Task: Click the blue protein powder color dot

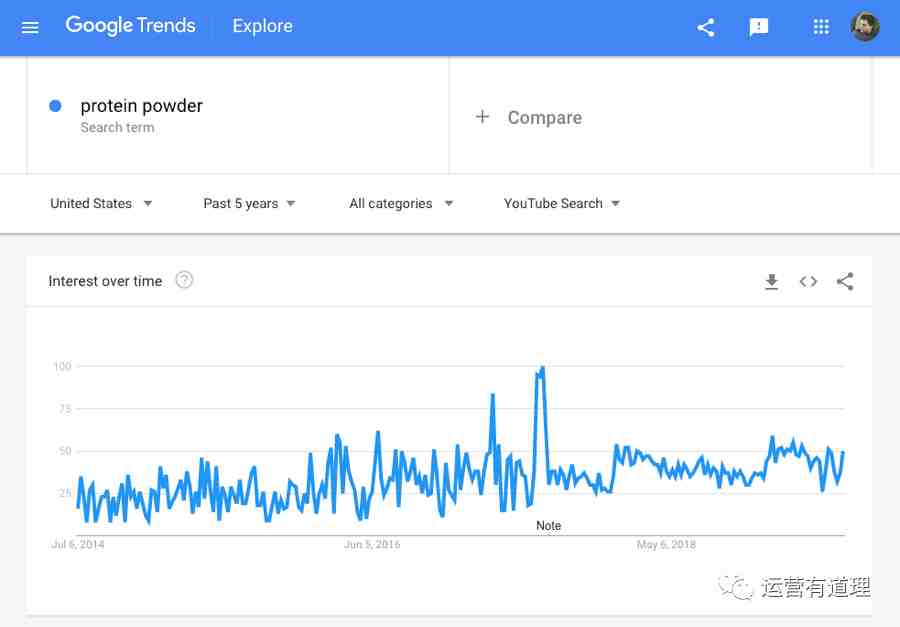Action: coord(55,106)
